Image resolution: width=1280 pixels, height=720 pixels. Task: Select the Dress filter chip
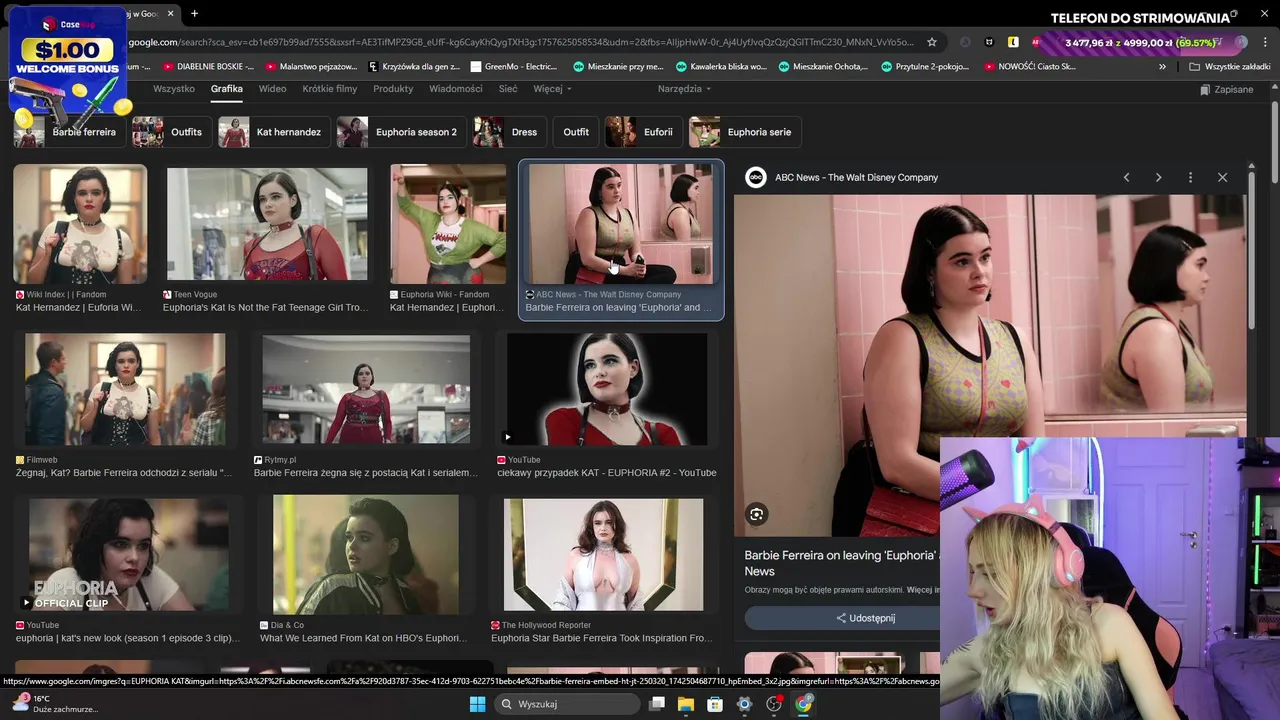point(509,132)
